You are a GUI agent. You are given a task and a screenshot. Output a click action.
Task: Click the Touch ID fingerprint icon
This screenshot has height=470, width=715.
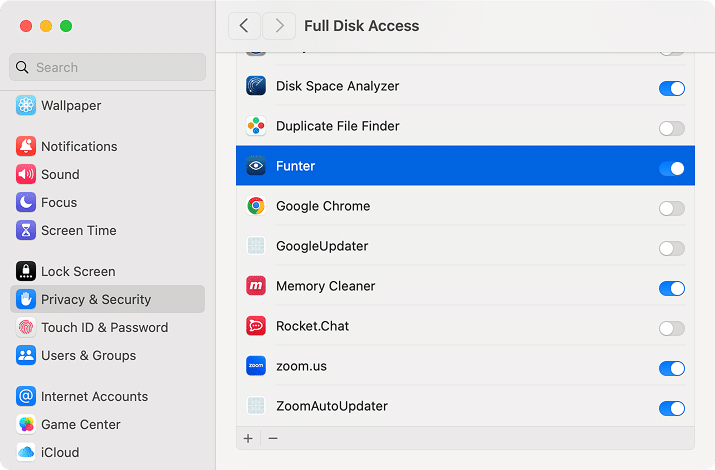click(x=26, y=327)
